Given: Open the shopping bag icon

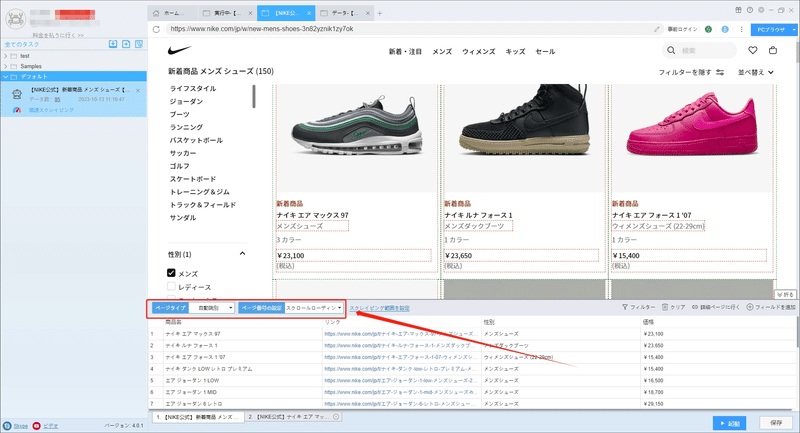Looking at the screenshot, I should coord(773,50).
